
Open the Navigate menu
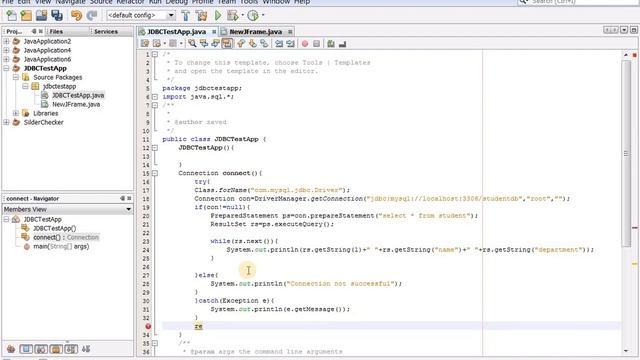pos(70,2)
